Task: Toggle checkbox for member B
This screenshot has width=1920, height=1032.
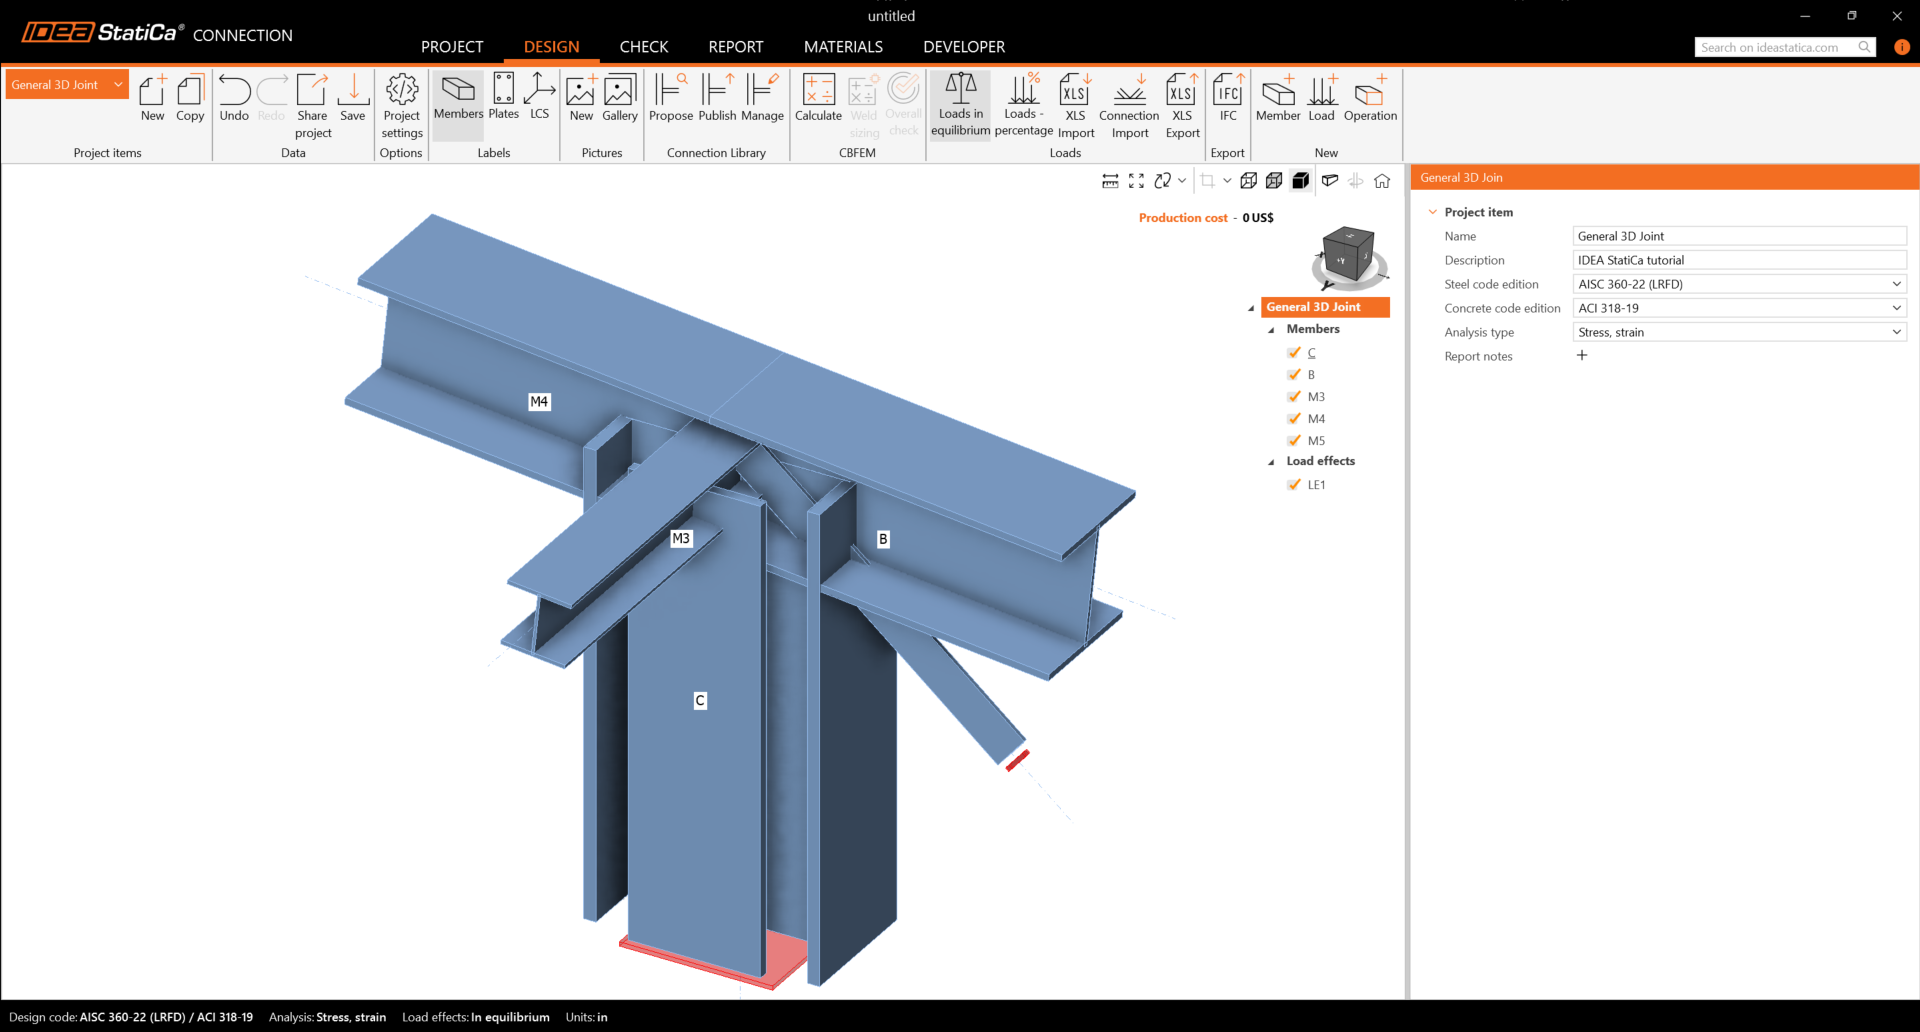Action: tap(1295, 375)
